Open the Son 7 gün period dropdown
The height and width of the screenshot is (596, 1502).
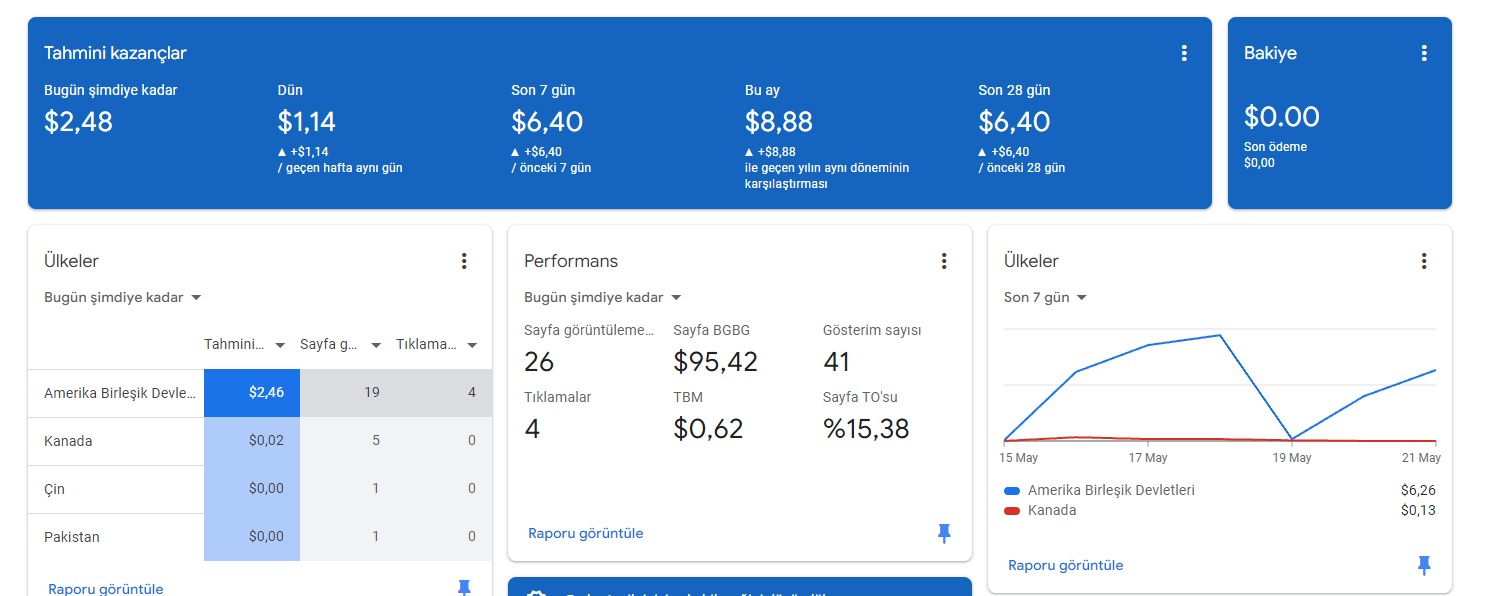click(x=1046, y=297)
